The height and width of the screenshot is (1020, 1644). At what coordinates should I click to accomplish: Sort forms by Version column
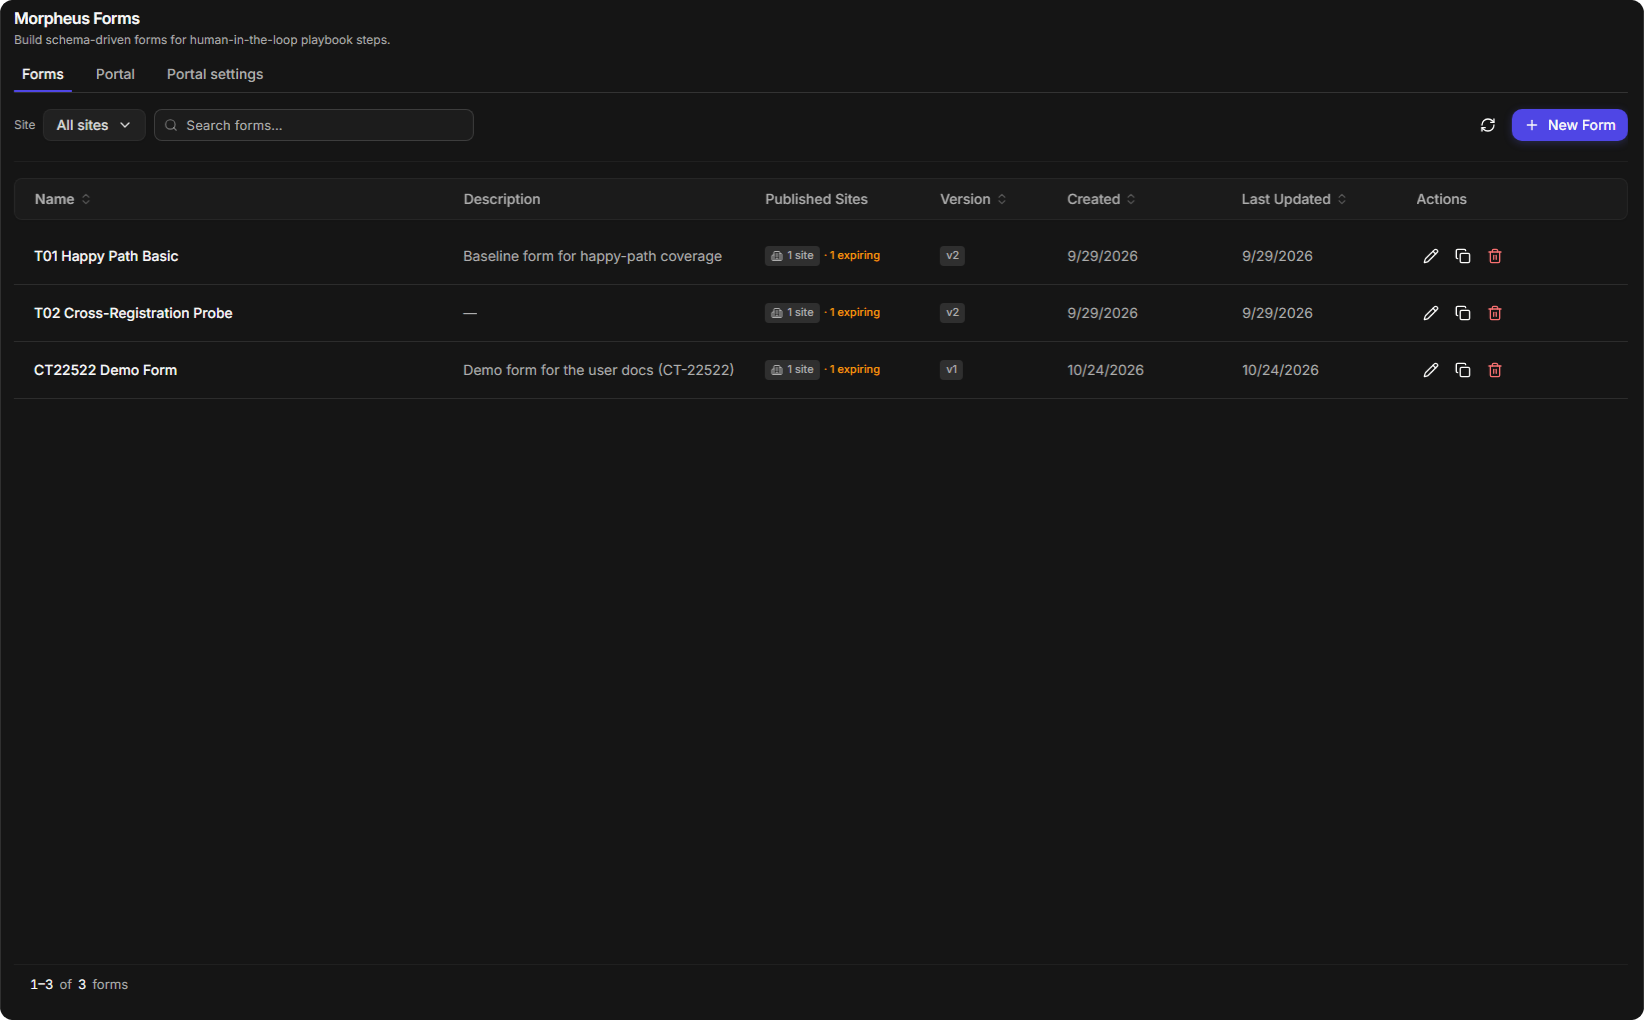[973, 199]
